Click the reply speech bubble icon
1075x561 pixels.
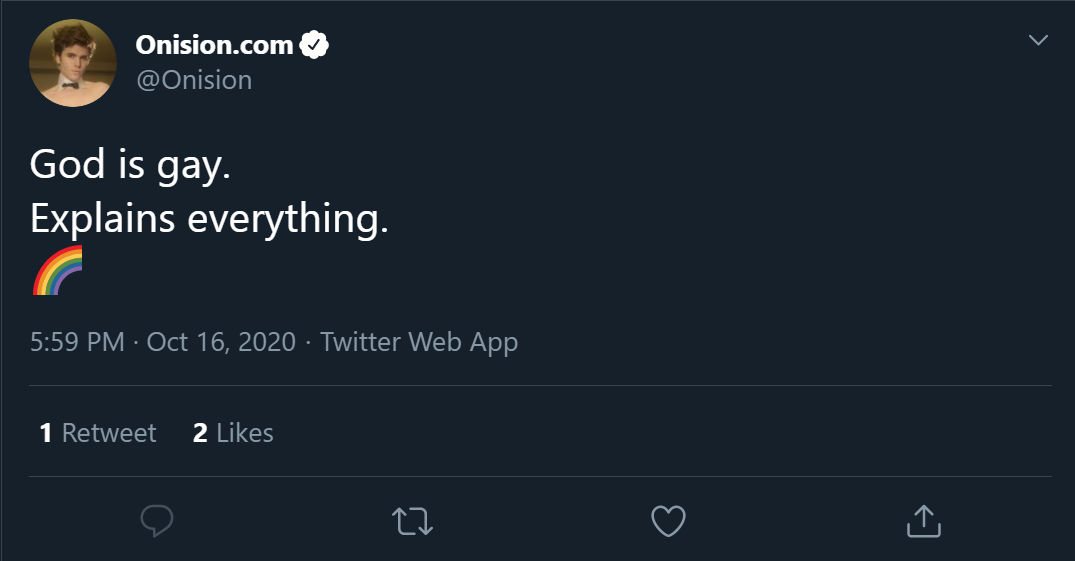point(157,521)
